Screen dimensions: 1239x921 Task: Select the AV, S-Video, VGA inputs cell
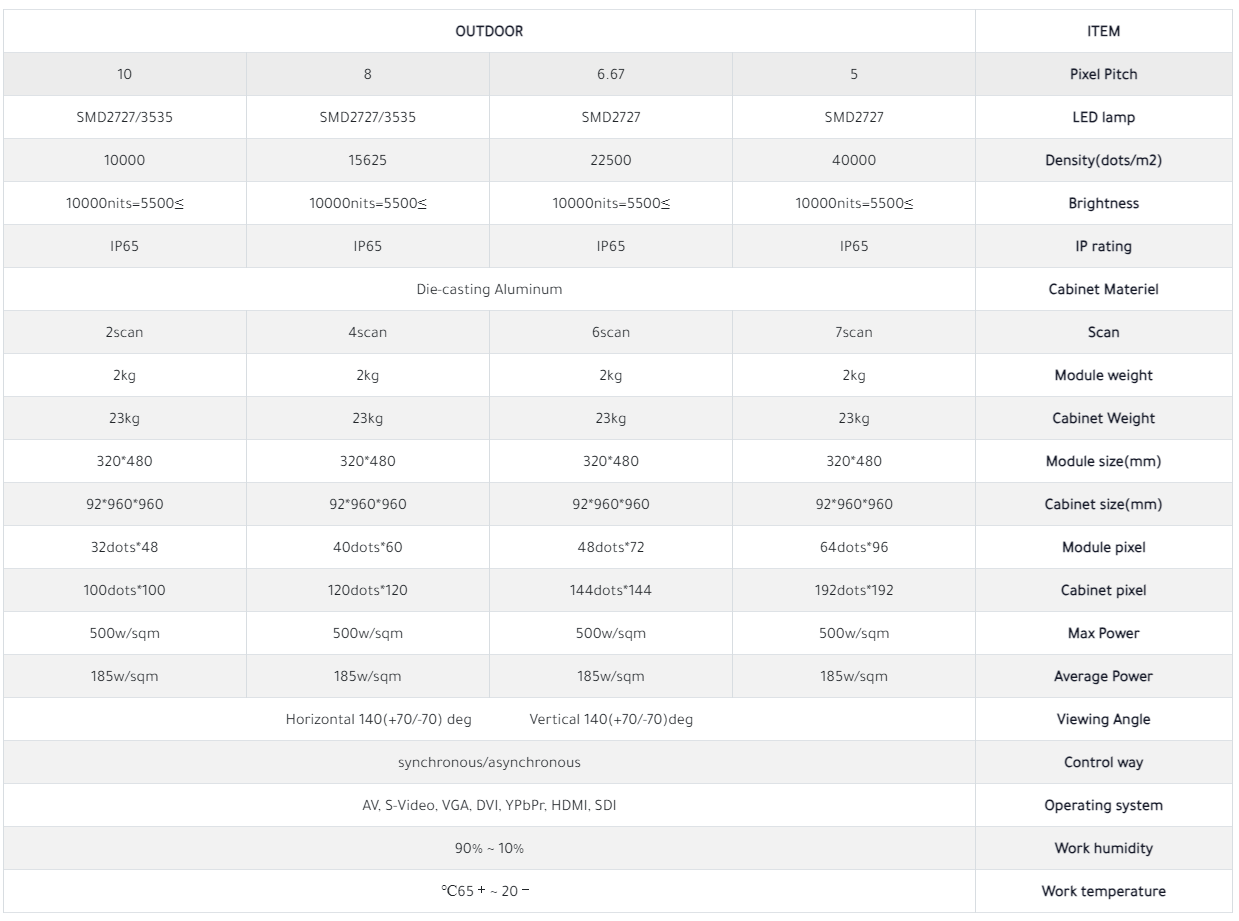(x=489, y=805)
